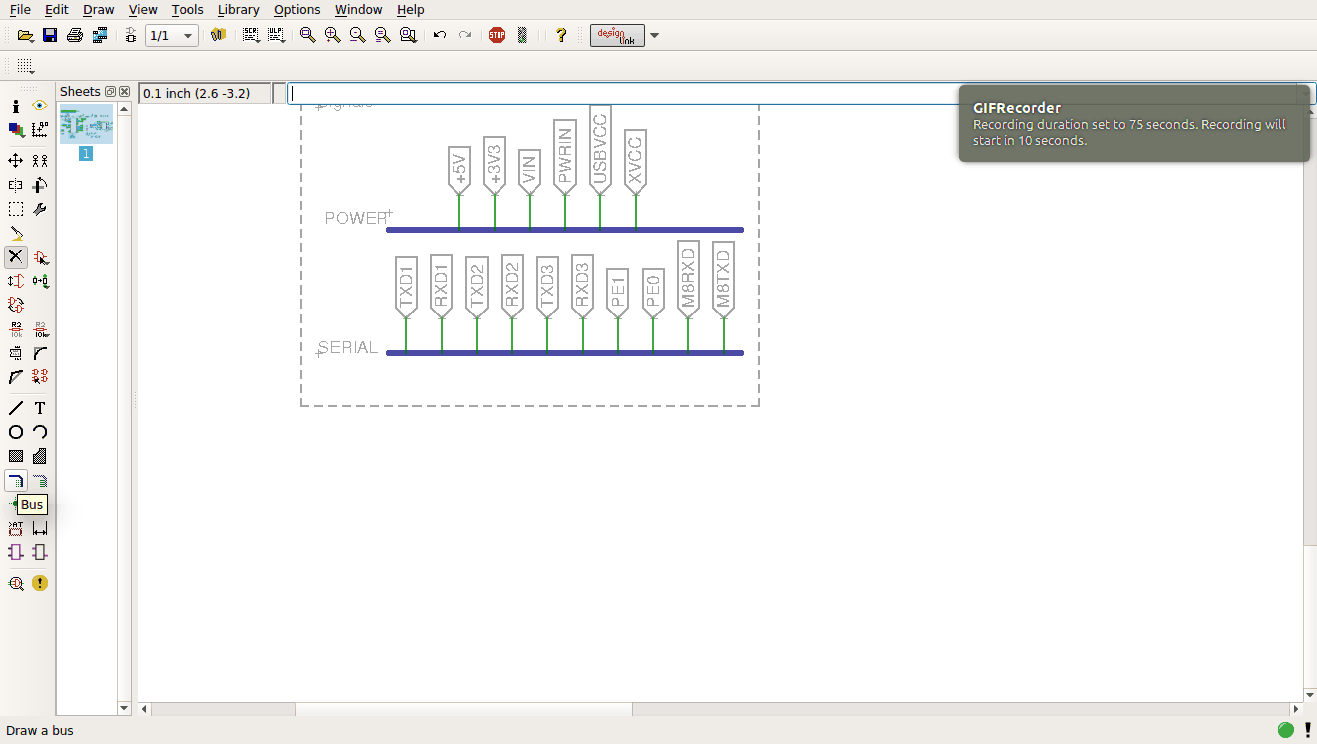Run the ERC check icon
The image size is (1317, 744).
(16, 583)
